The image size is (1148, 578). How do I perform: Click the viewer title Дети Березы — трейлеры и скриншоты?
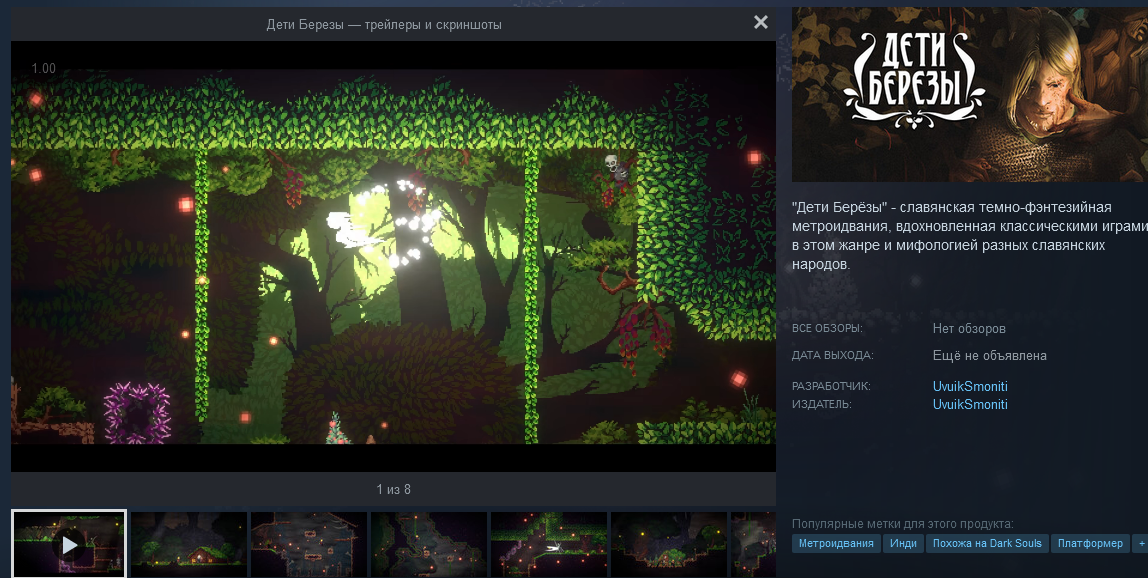(384, 25)
